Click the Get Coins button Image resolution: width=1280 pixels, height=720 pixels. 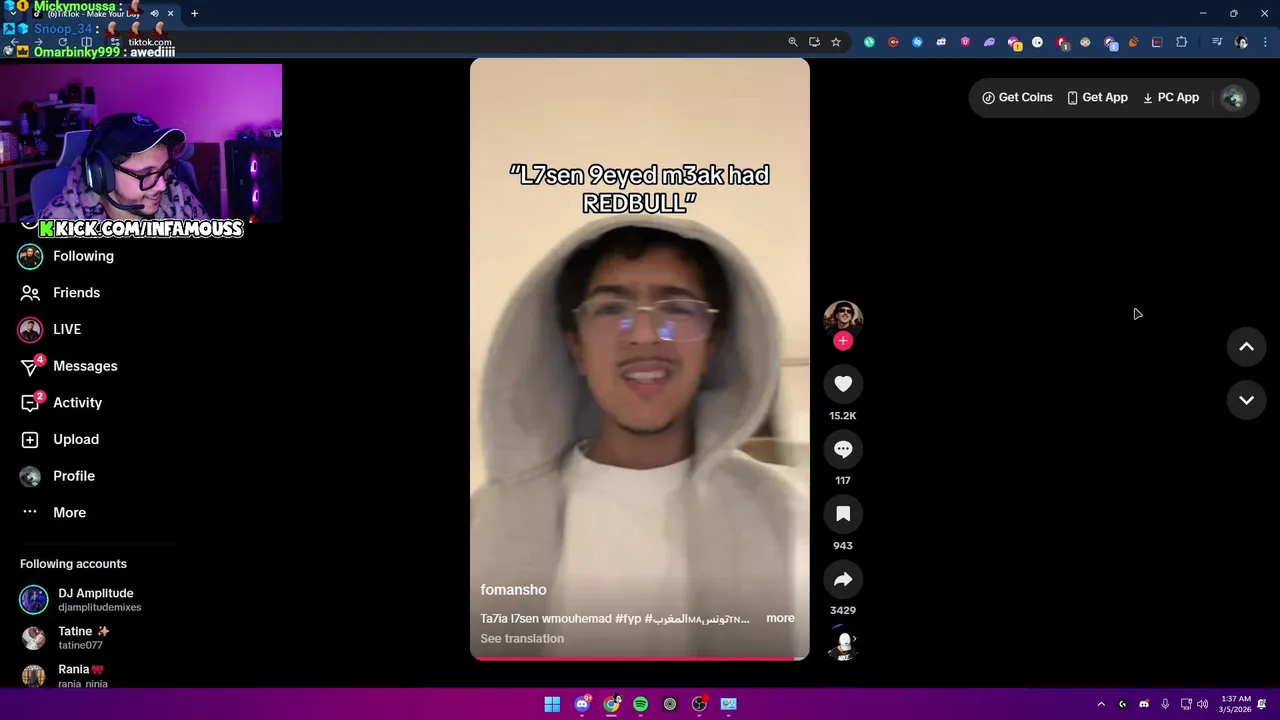pos(1017,97)
